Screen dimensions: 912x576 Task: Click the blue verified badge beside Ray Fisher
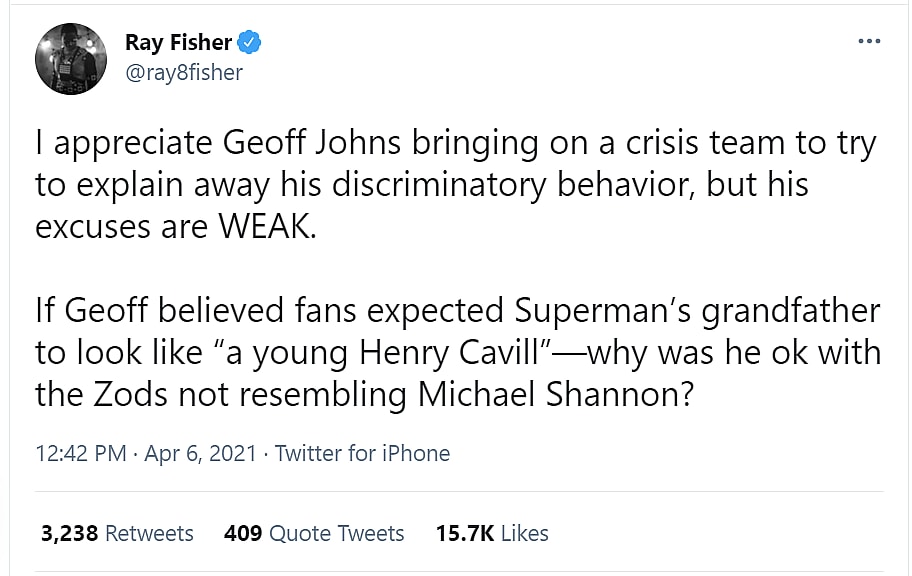click(x=250, y=43)
